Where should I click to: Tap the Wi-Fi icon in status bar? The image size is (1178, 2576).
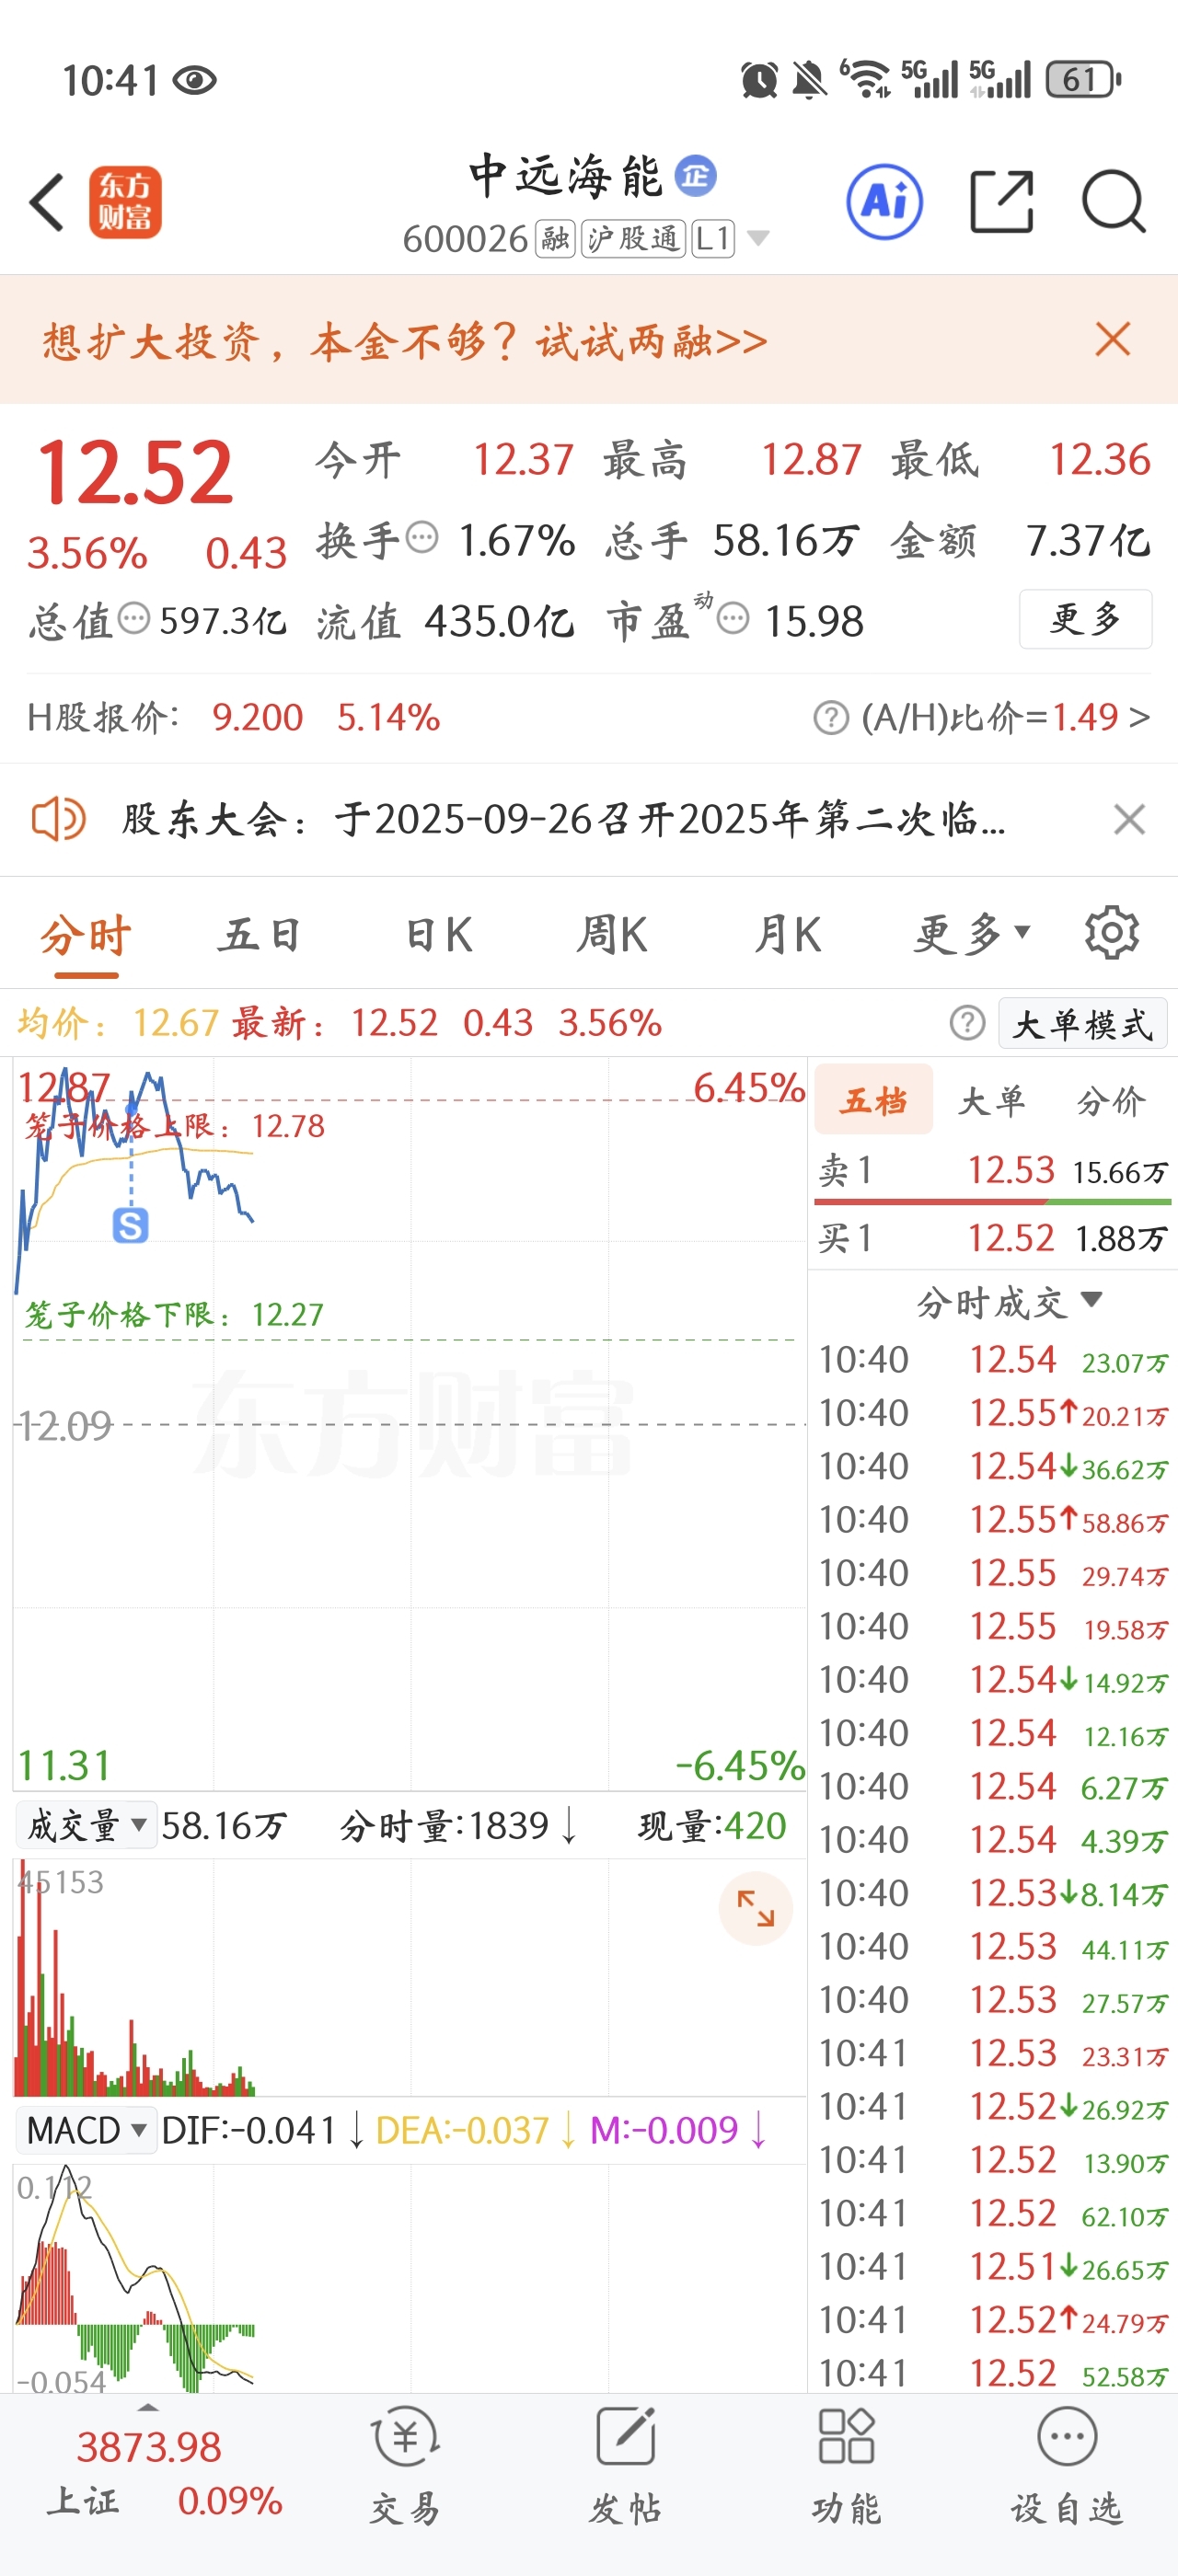pyautogui.click(x=866, y=79)
